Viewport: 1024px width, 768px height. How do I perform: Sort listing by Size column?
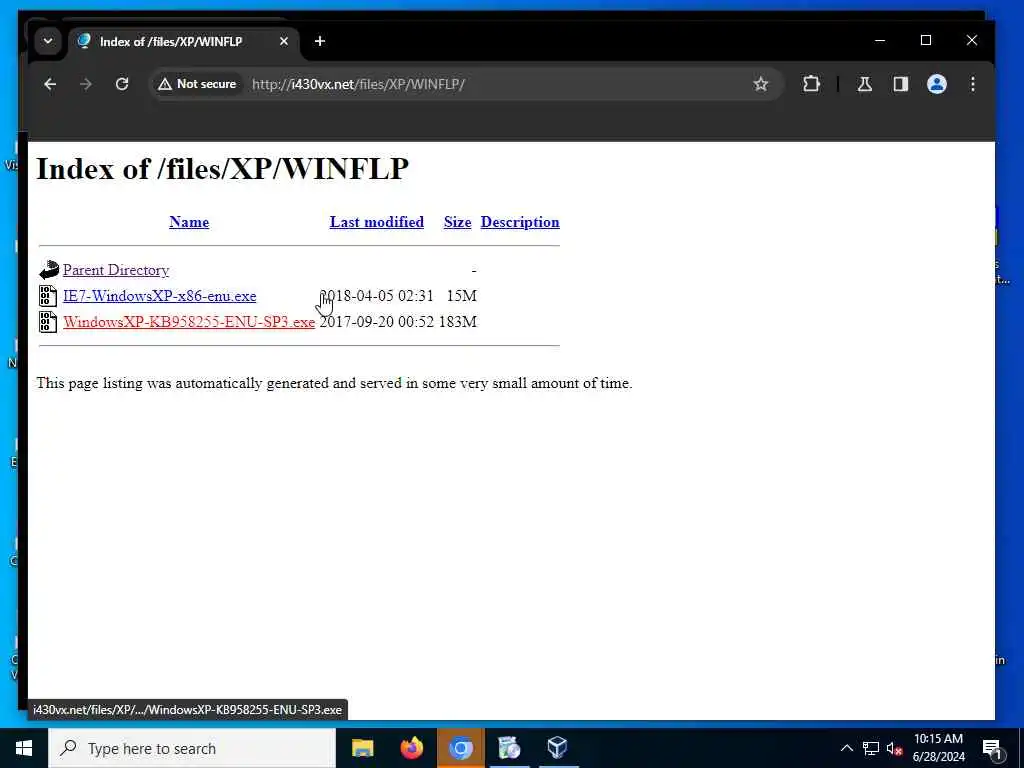point(457,222)
